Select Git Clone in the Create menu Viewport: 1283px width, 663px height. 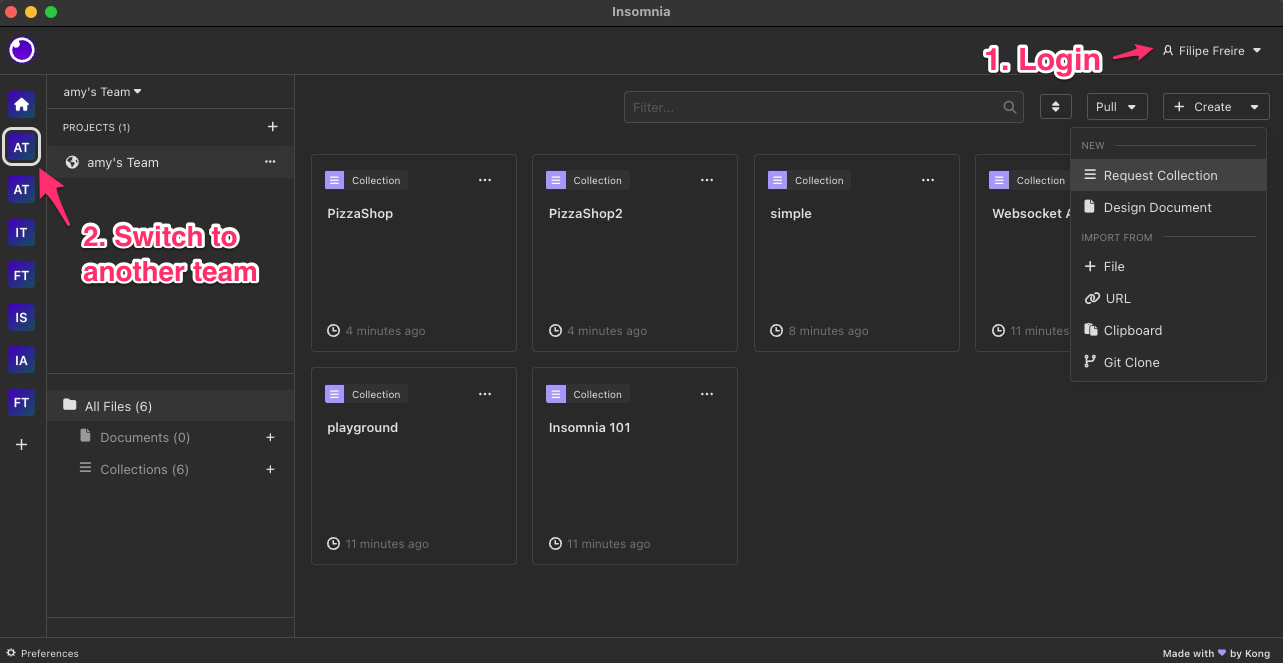pos(1168,362)
